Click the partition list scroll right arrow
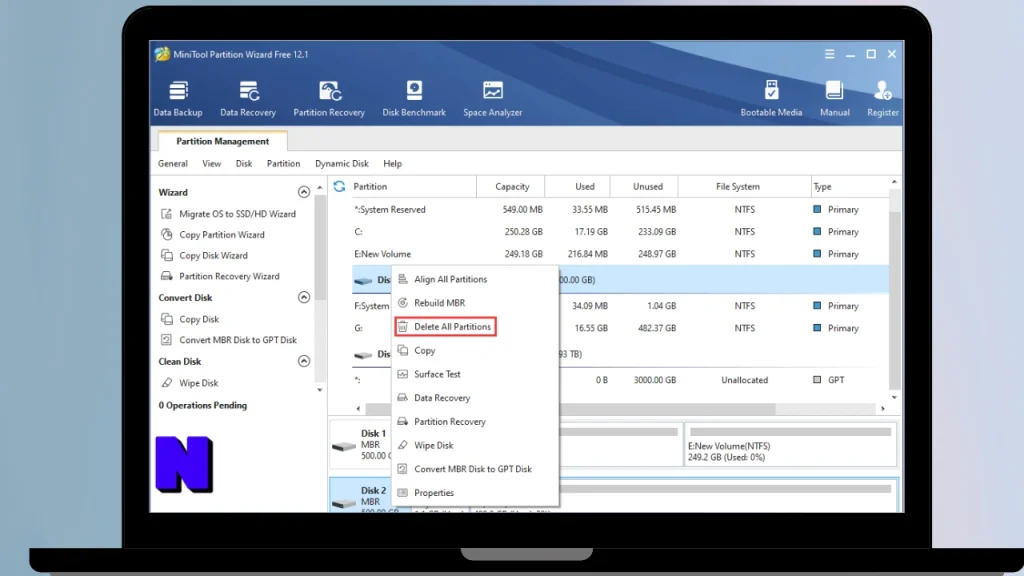The height and width of the screenshot is (576, 1024). (882, 409)
